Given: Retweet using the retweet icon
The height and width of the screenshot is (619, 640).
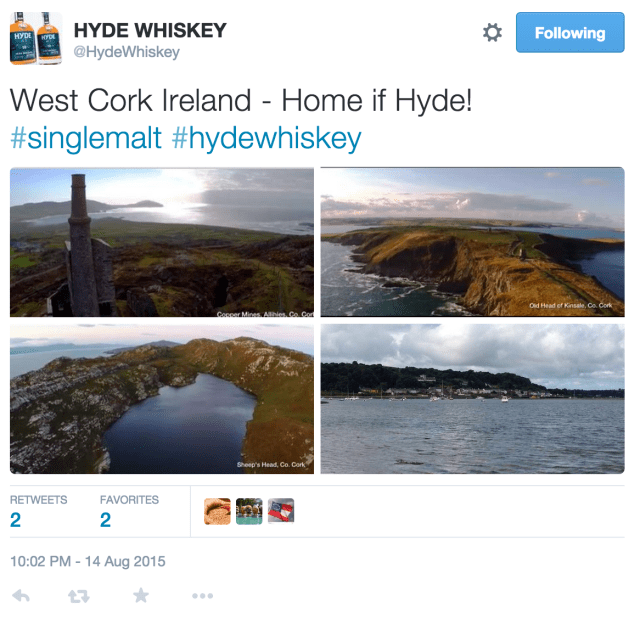Looking at the screenshot, I should [x=79, y=596].
